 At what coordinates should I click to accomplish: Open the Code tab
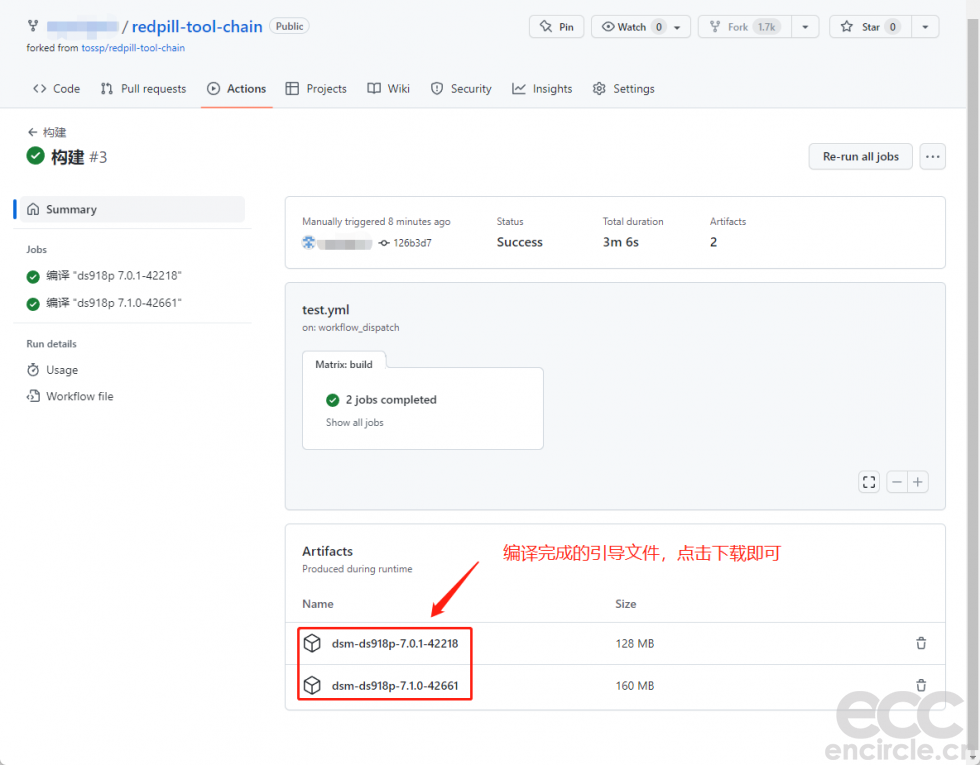click(x=56, y=89)
